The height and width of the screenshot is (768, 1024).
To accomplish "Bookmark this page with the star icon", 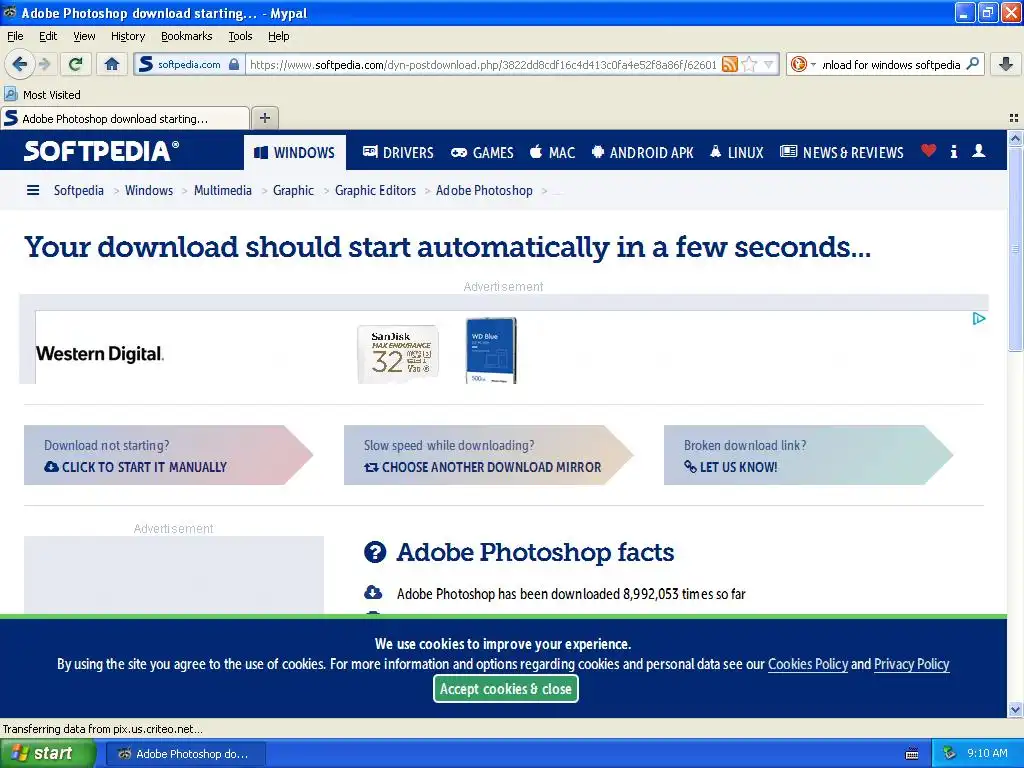I will coord(749,64).
